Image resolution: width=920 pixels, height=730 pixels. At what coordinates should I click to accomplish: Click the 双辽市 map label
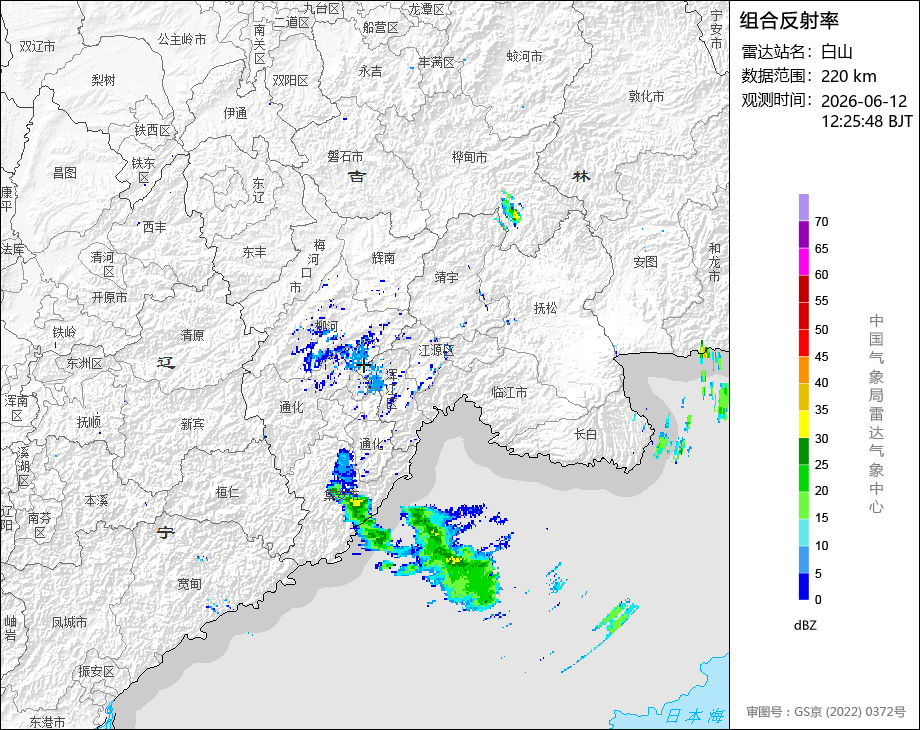pyautogui.click(x=38, y=46)
